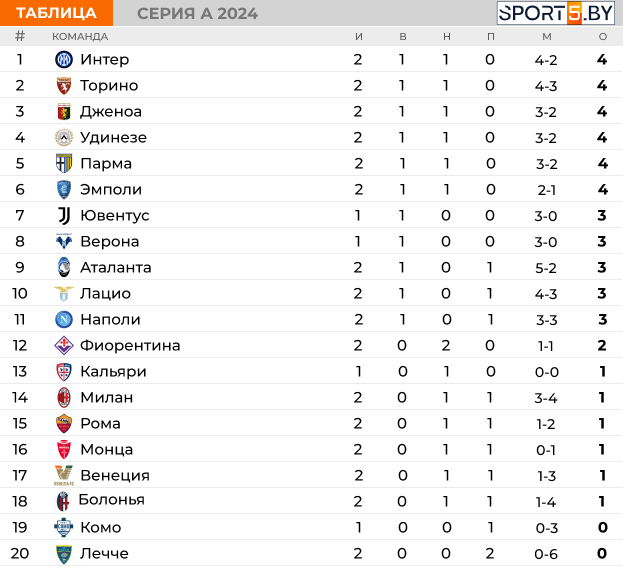Viewport: 623px width, 574px height.
Task: Click the Bologna club crest icon
Action: pos(64,501)
